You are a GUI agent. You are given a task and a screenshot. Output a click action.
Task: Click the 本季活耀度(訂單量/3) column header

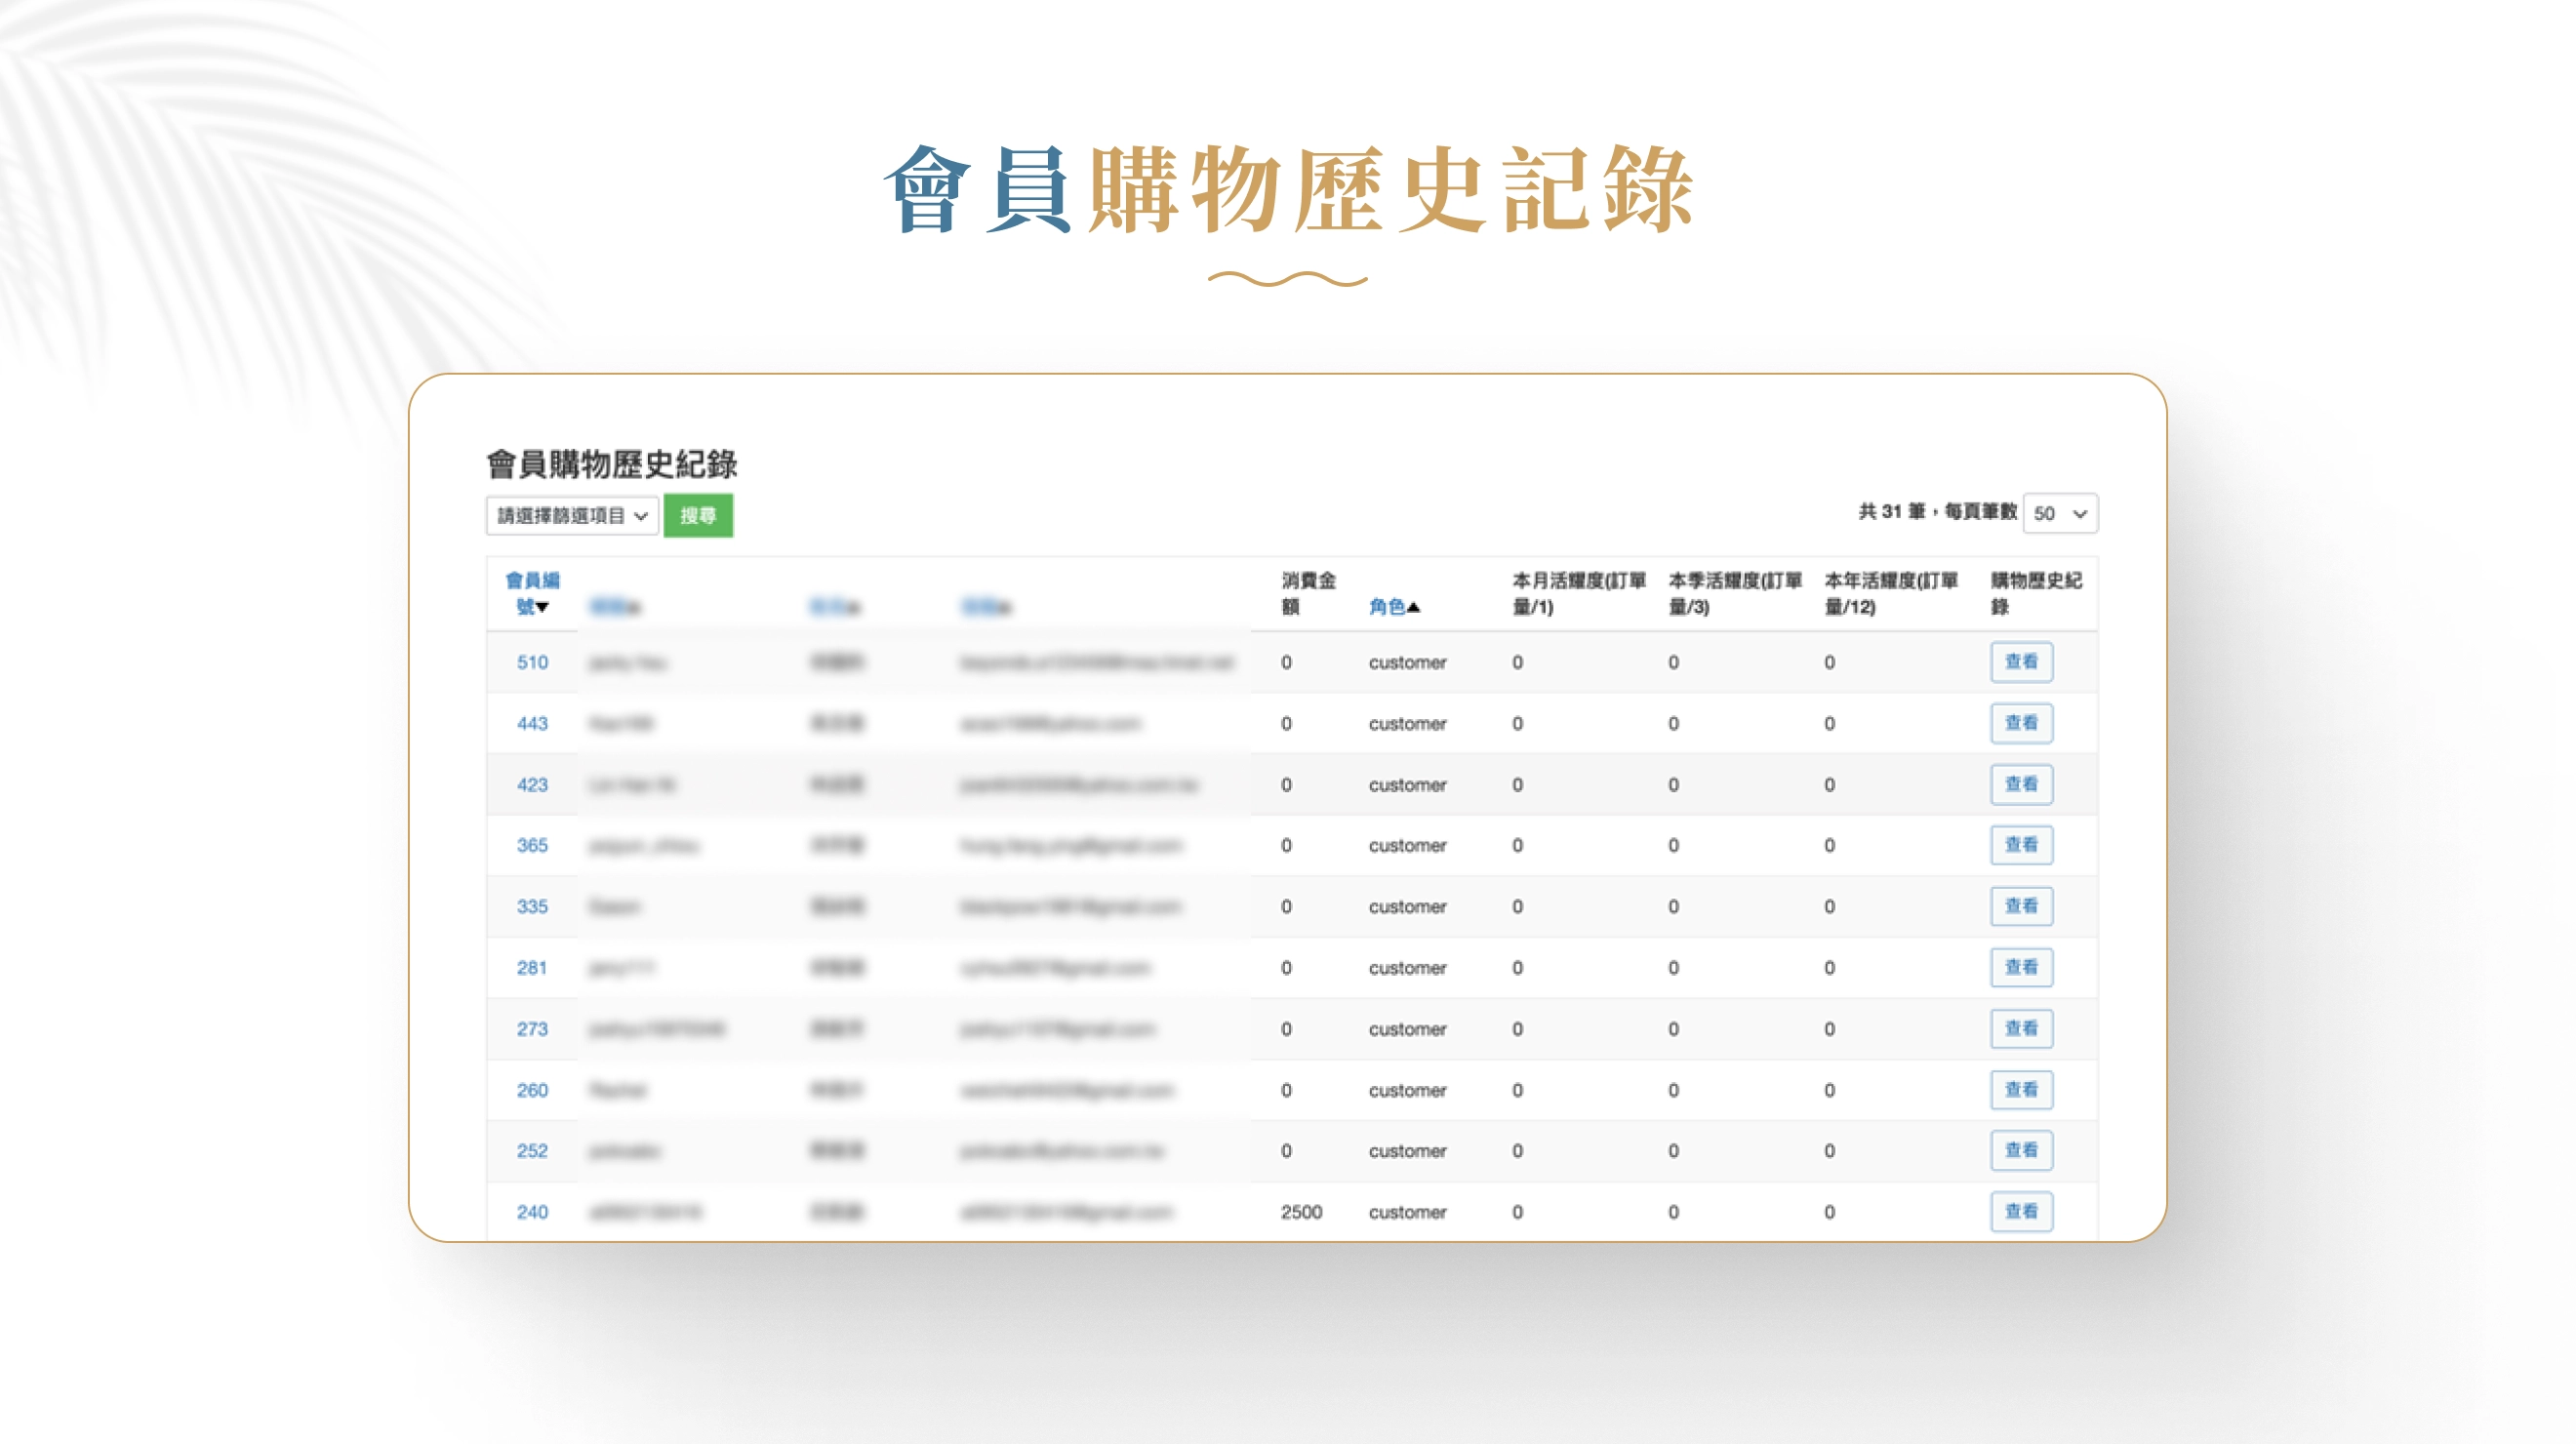click(x=1734, y=593)
